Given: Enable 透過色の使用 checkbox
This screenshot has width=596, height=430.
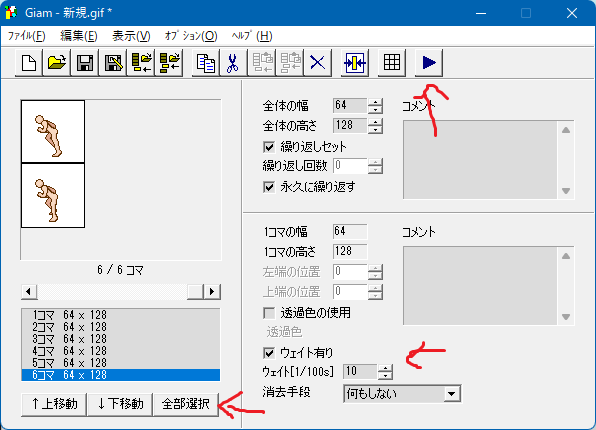Looking at the screenshot, I should (269, 313).
